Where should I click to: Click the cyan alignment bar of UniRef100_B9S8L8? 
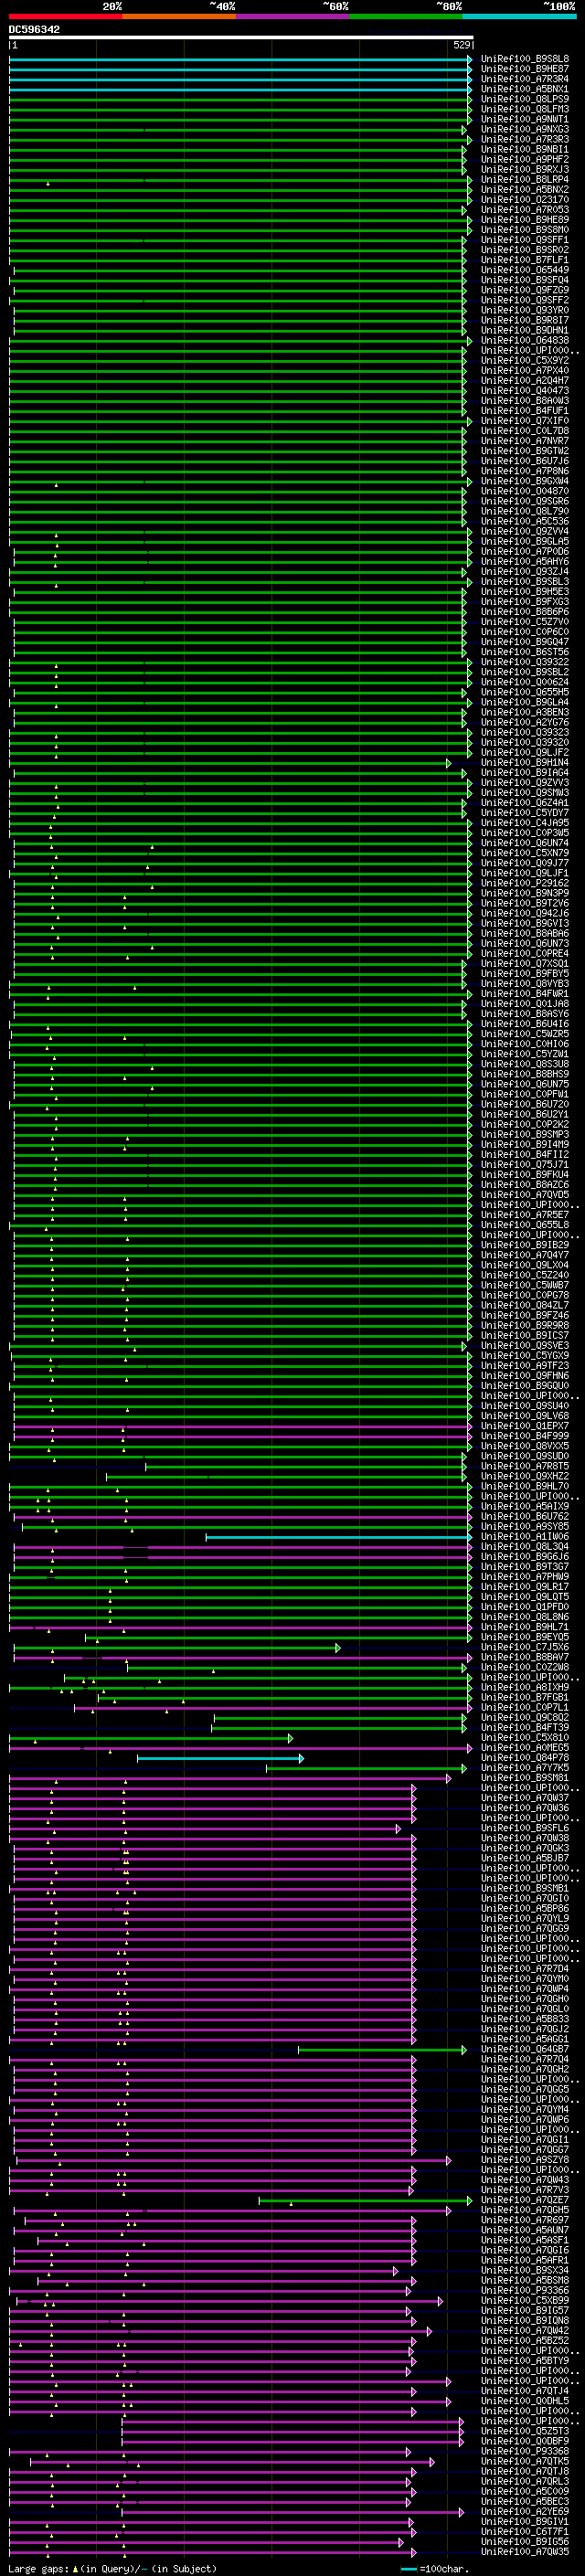[x=240, y=59]
